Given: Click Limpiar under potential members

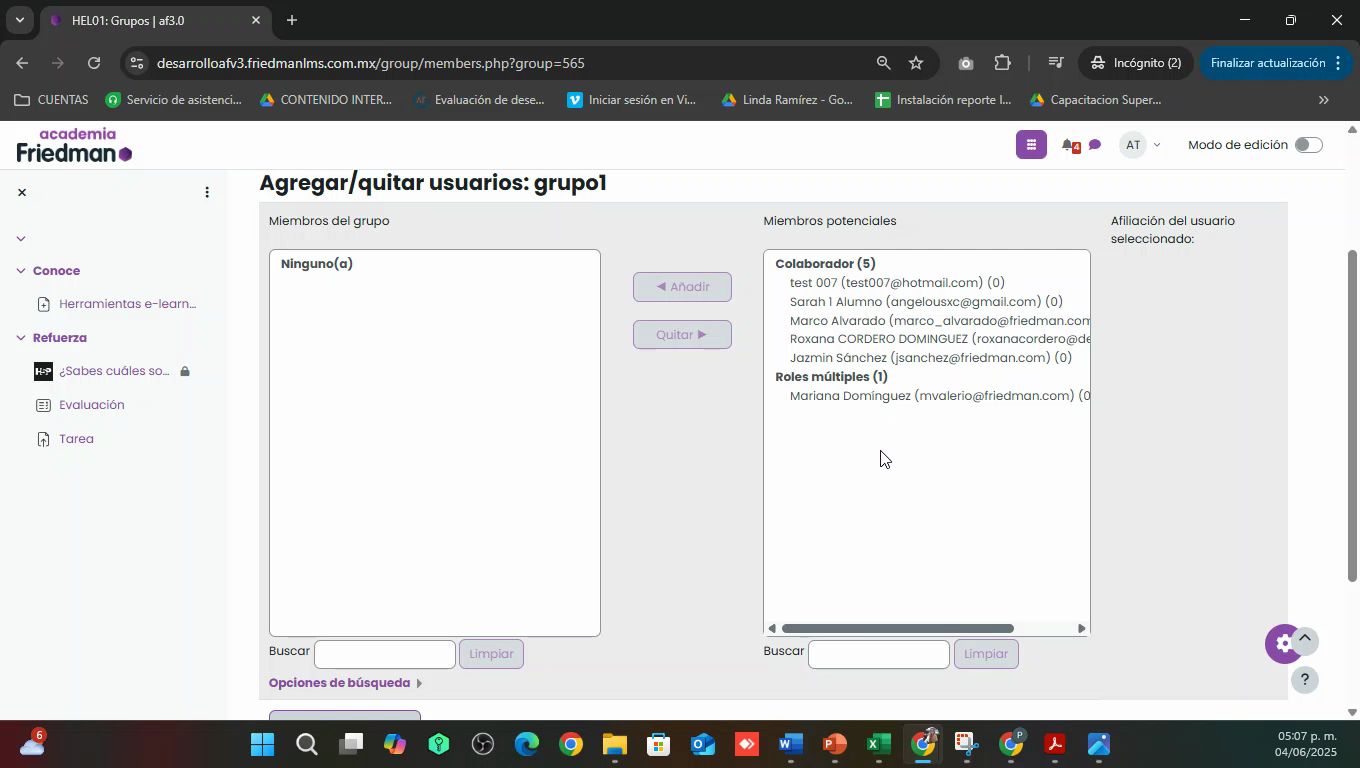Looking at the screenshot, I should pyautogui.click(x=986, y=654).
